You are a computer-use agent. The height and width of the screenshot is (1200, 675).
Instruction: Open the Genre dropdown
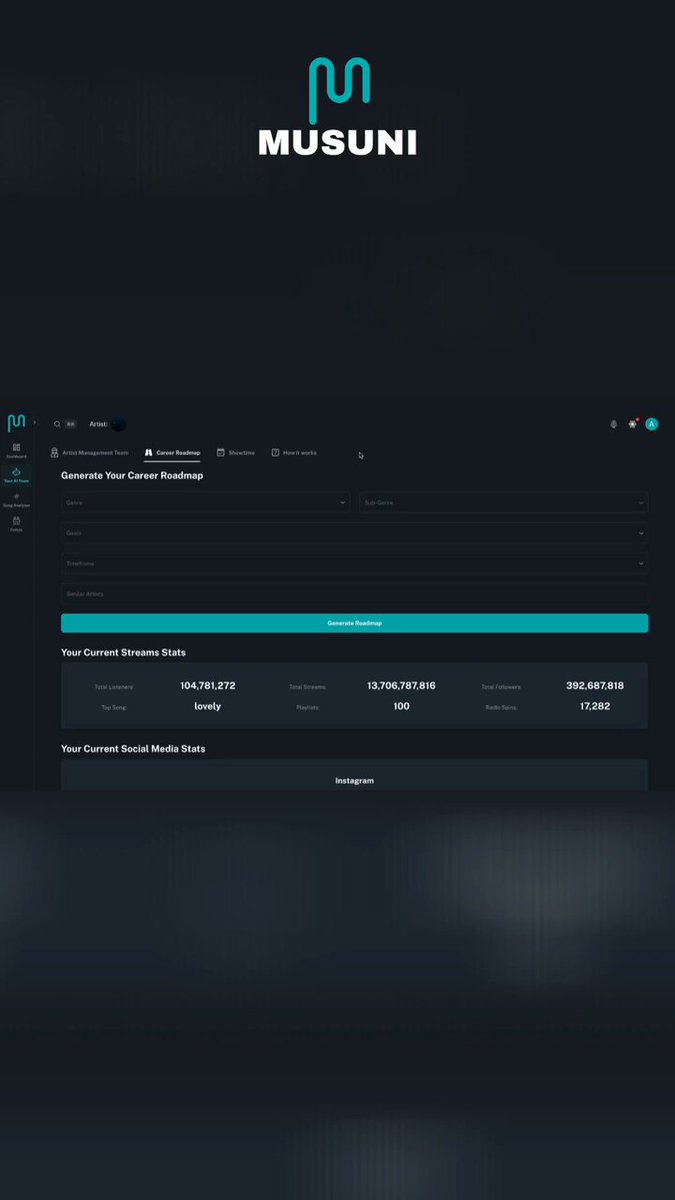(x=205, y=502)
